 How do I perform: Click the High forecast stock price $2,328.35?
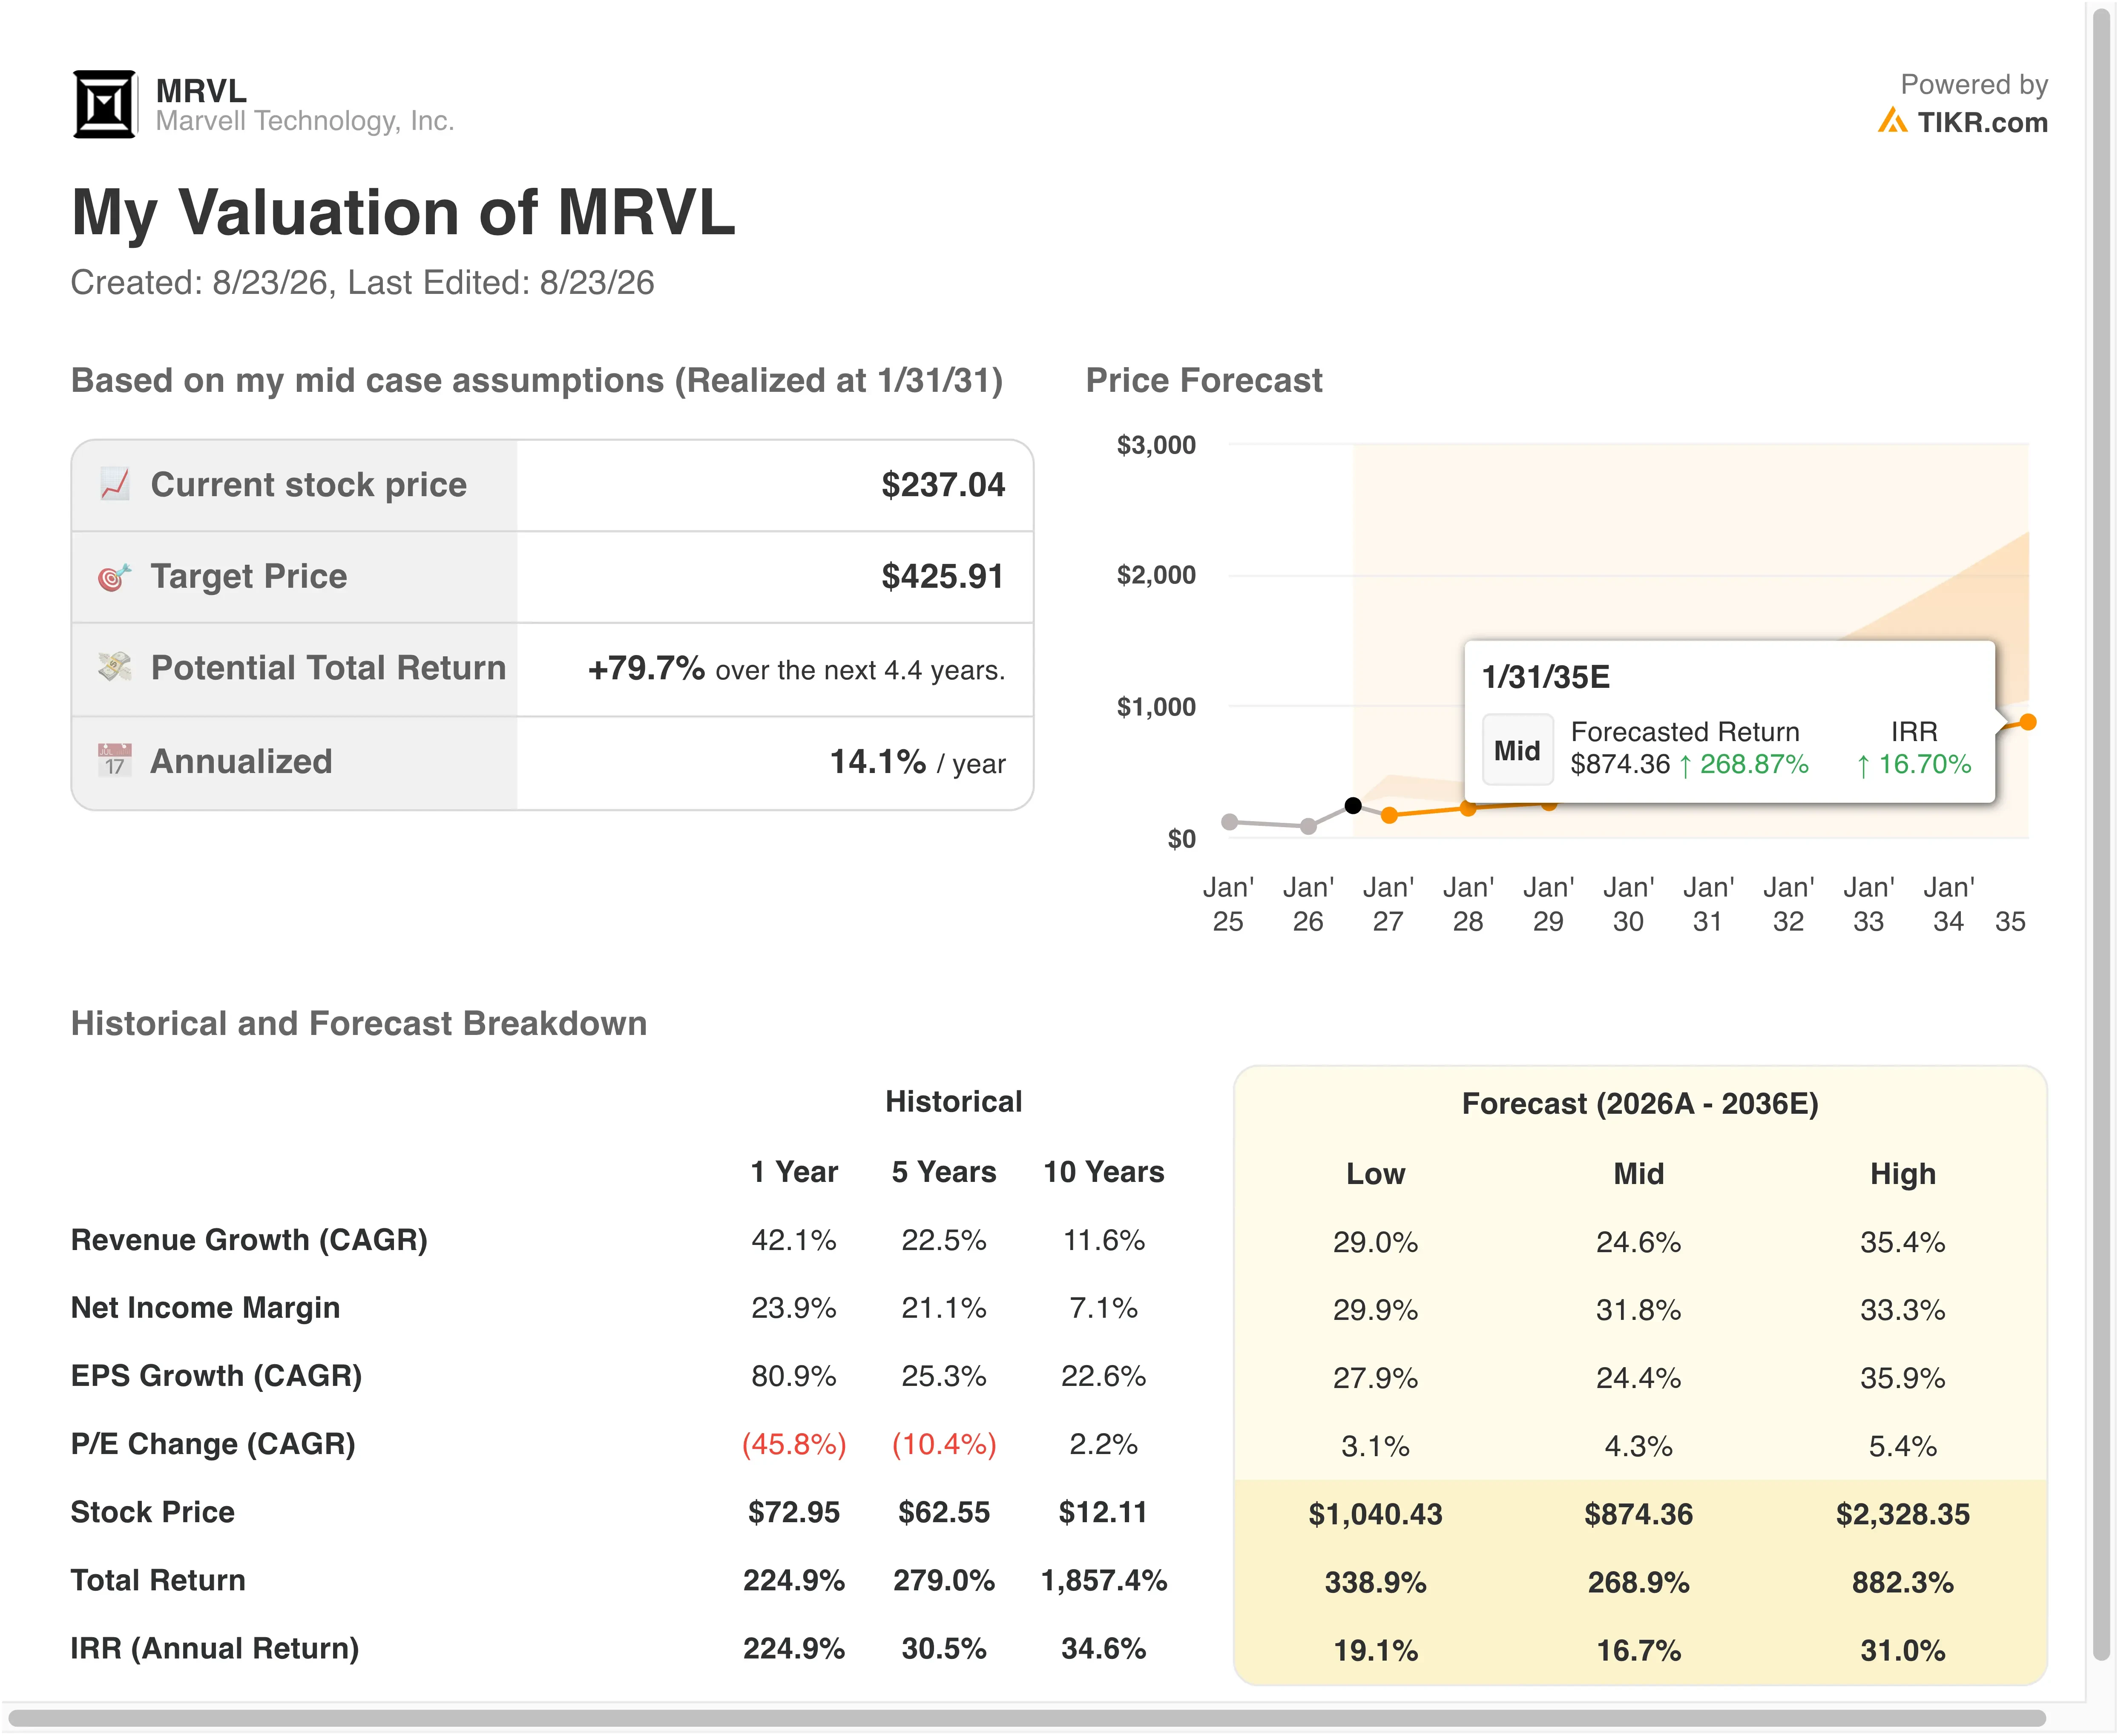(x=1903, y=1515)
